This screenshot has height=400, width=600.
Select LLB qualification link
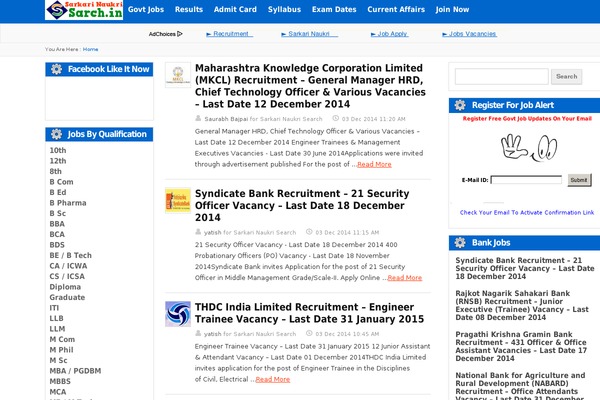click(x=56, y=318)
